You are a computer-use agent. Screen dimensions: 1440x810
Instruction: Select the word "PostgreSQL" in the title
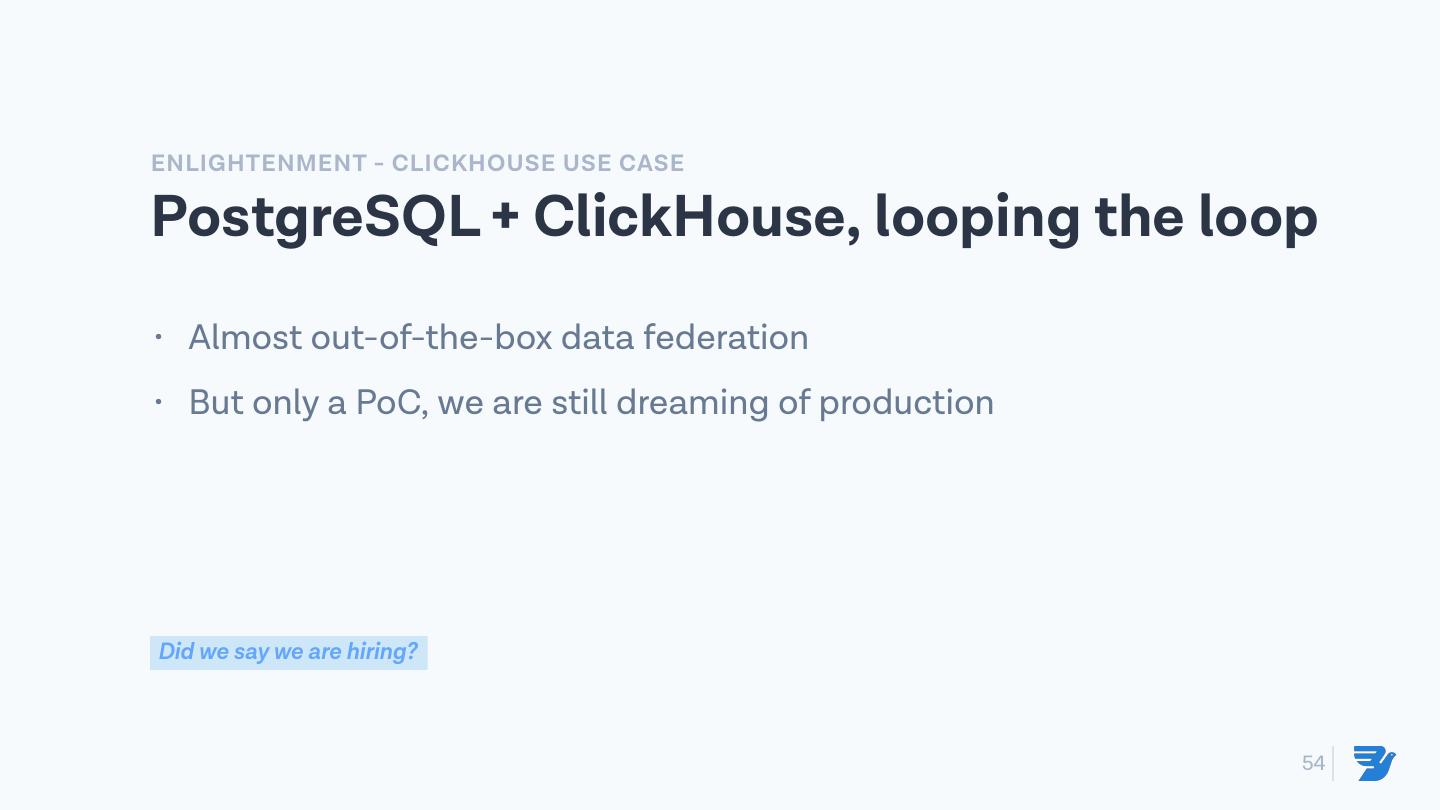[315, 217]
